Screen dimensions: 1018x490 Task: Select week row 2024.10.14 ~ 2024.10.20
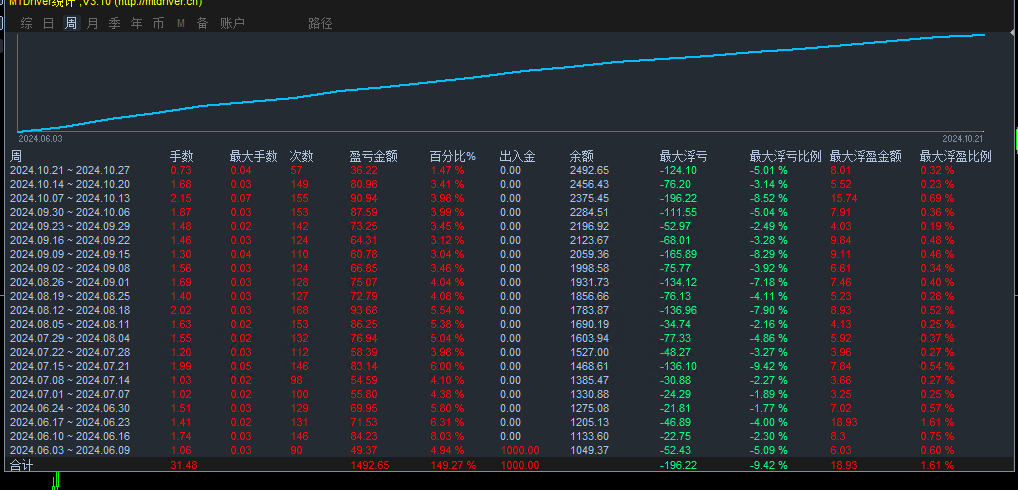tap(509, 184)
